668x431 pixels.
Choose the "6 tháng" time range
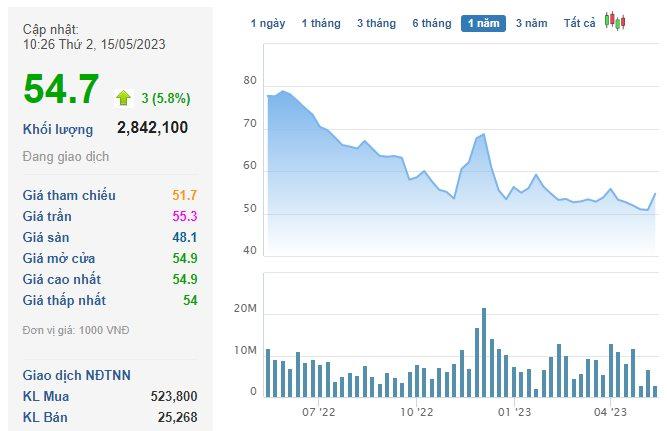tap(432, 23)
